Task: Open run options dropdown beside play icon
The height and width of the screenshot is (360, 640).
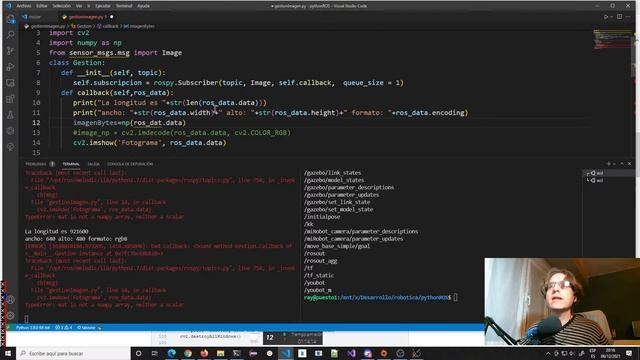Action: point(612,17)
